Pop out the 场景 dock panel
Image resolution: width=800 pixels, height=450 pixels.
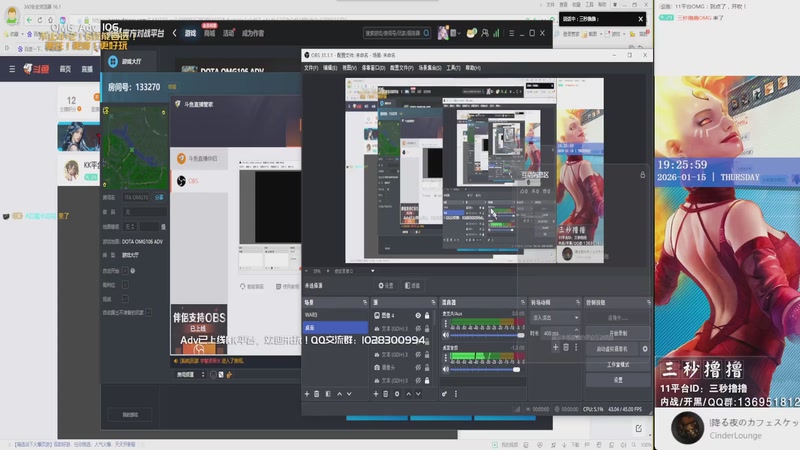(365, 303)
